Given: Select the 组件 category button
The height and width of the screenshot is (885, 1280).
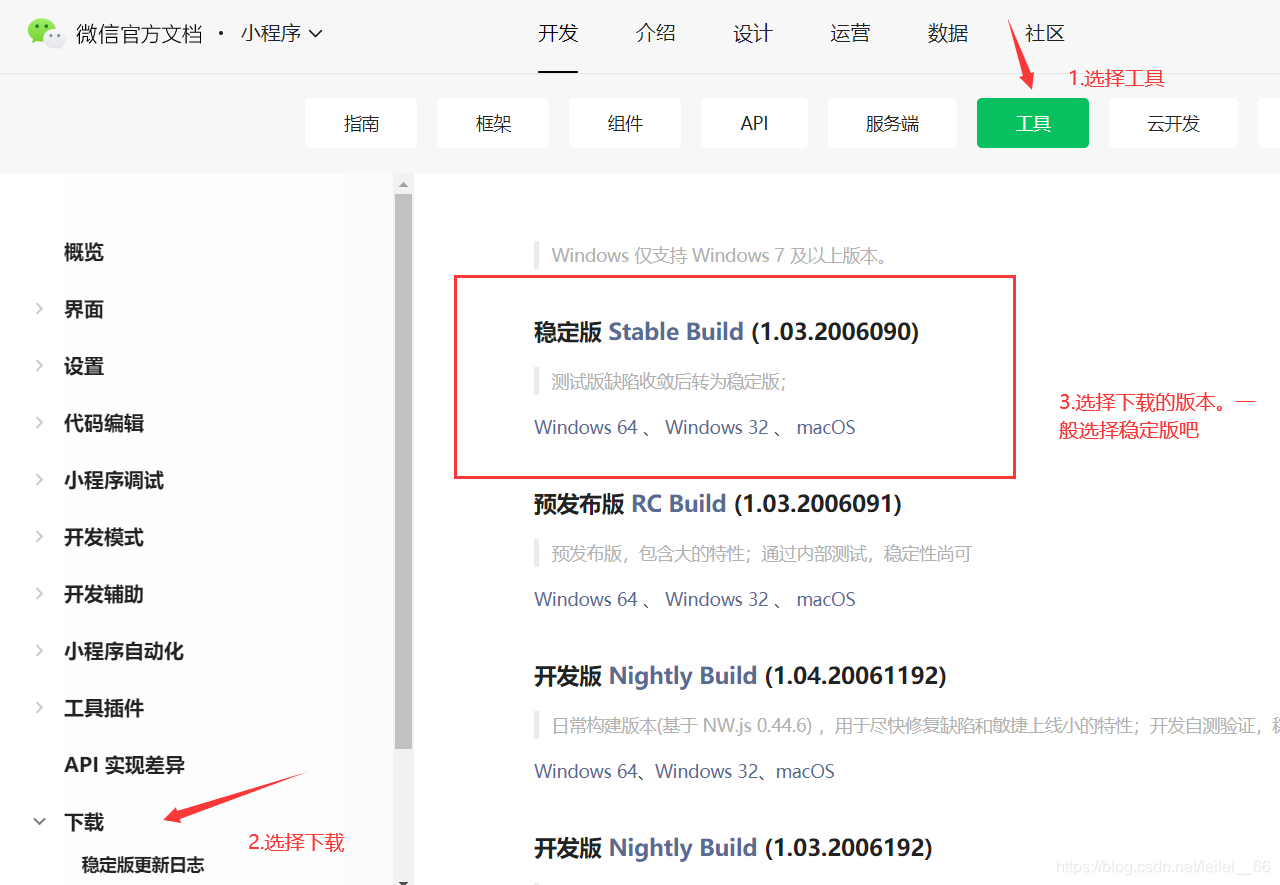Looking at the screenshot, I should (x=625, y=123).
